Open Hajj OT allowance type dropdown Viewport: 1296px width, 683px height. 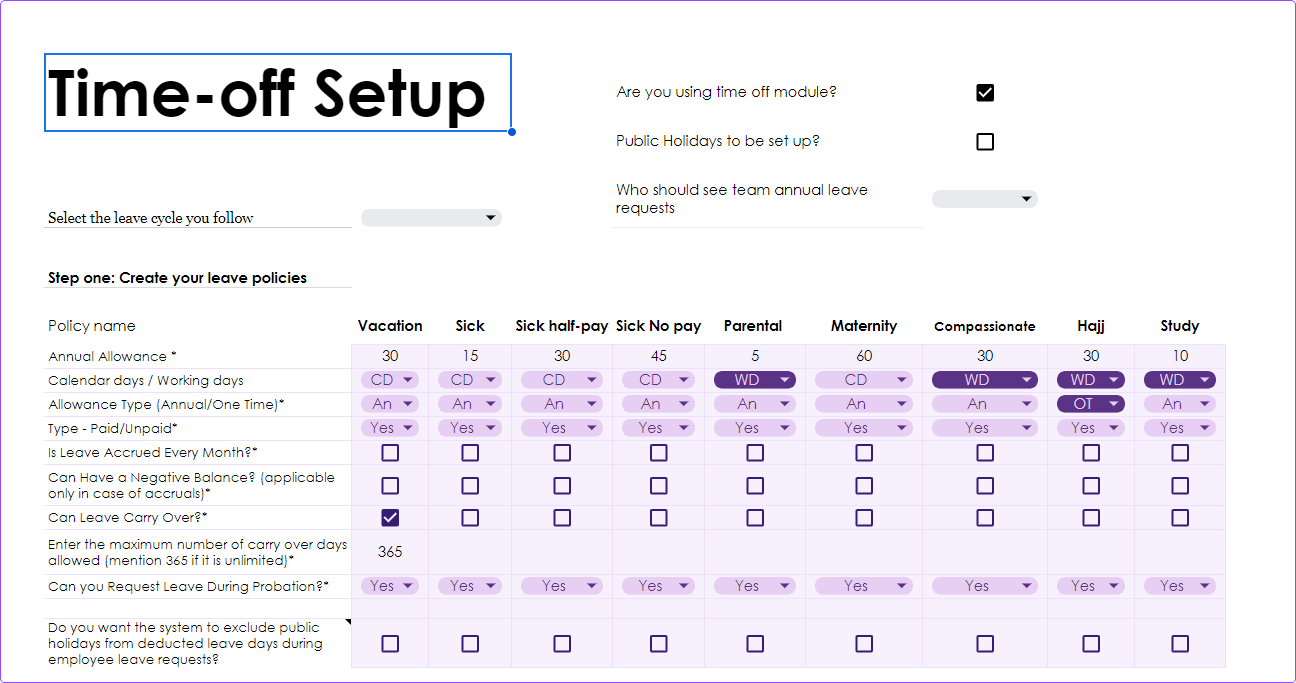pos(1091,404)
